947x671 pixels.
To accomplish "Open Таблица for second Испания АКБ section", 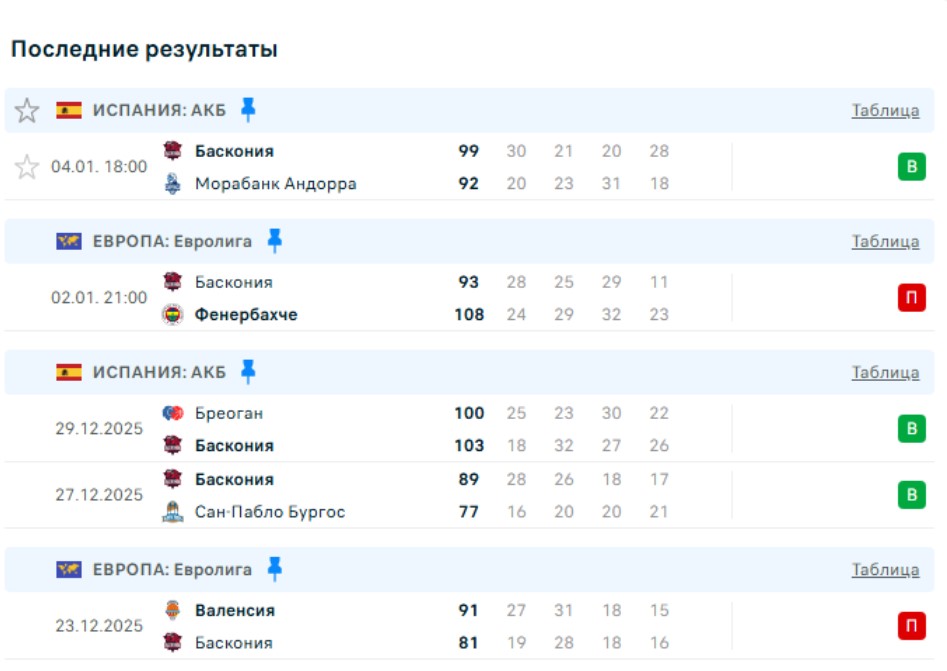I will (x=885, y=373).
